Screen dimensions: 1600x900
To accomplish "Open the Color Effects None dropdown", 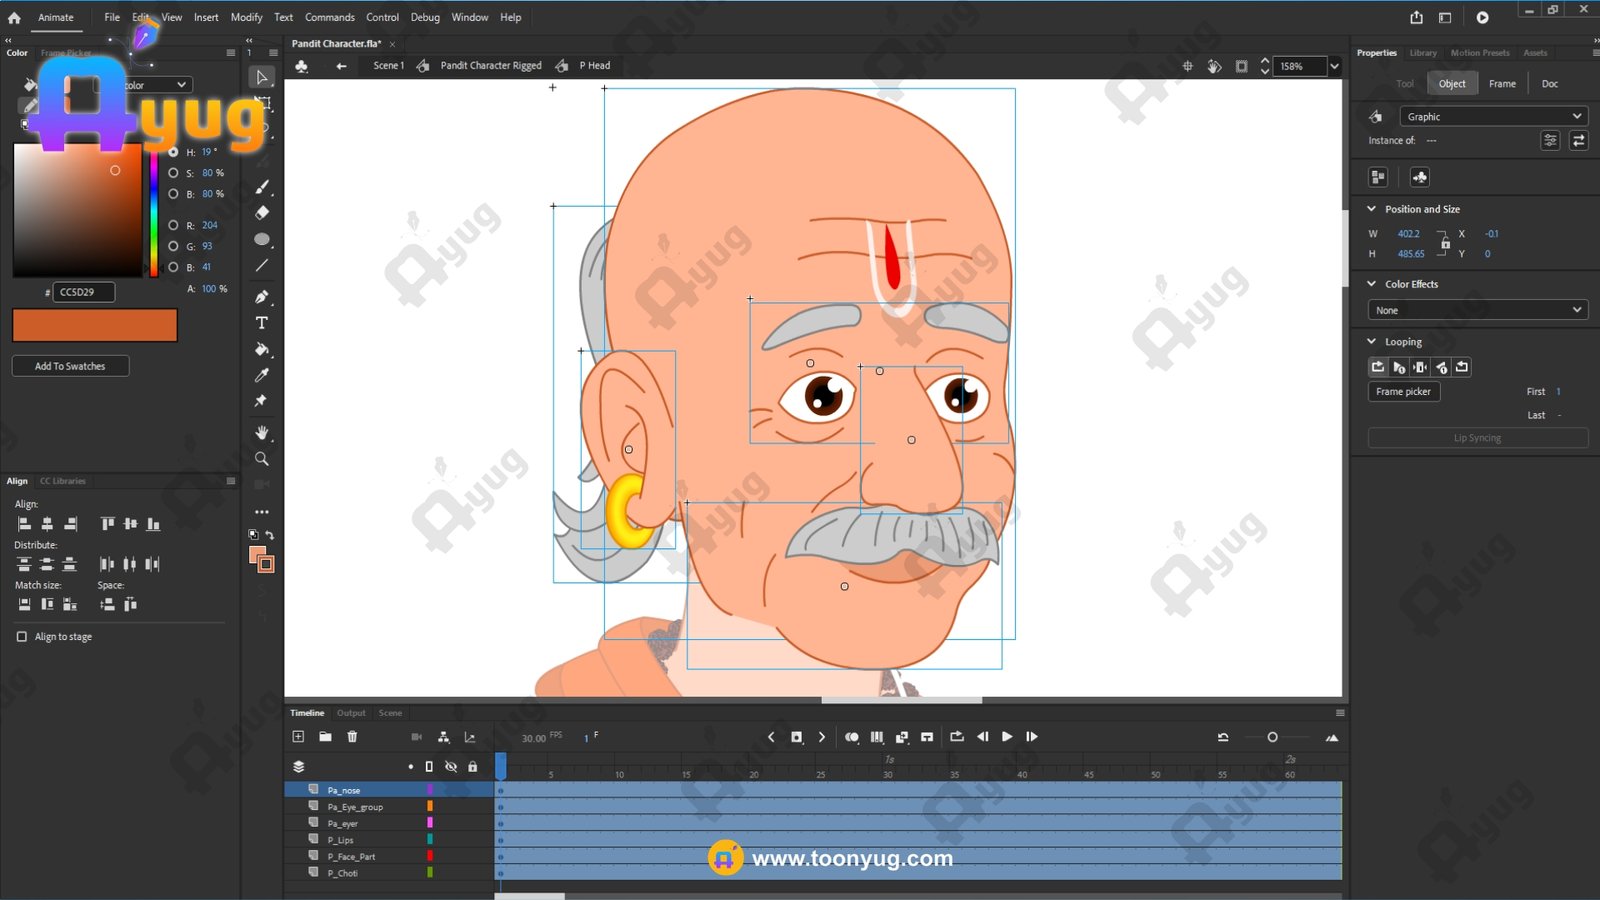I will [1477, 310].
